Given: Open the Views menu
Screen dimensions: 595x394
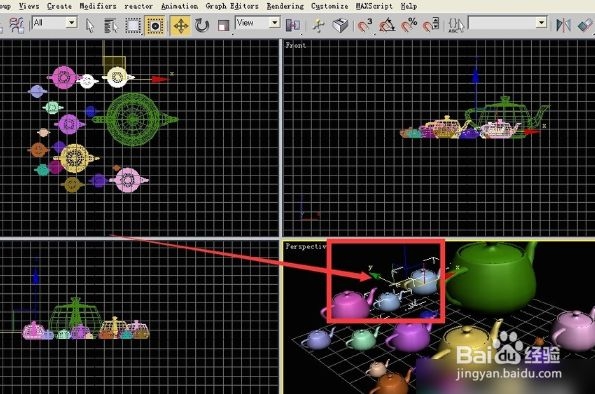Looking at the screenshot, I should [29, 6].
